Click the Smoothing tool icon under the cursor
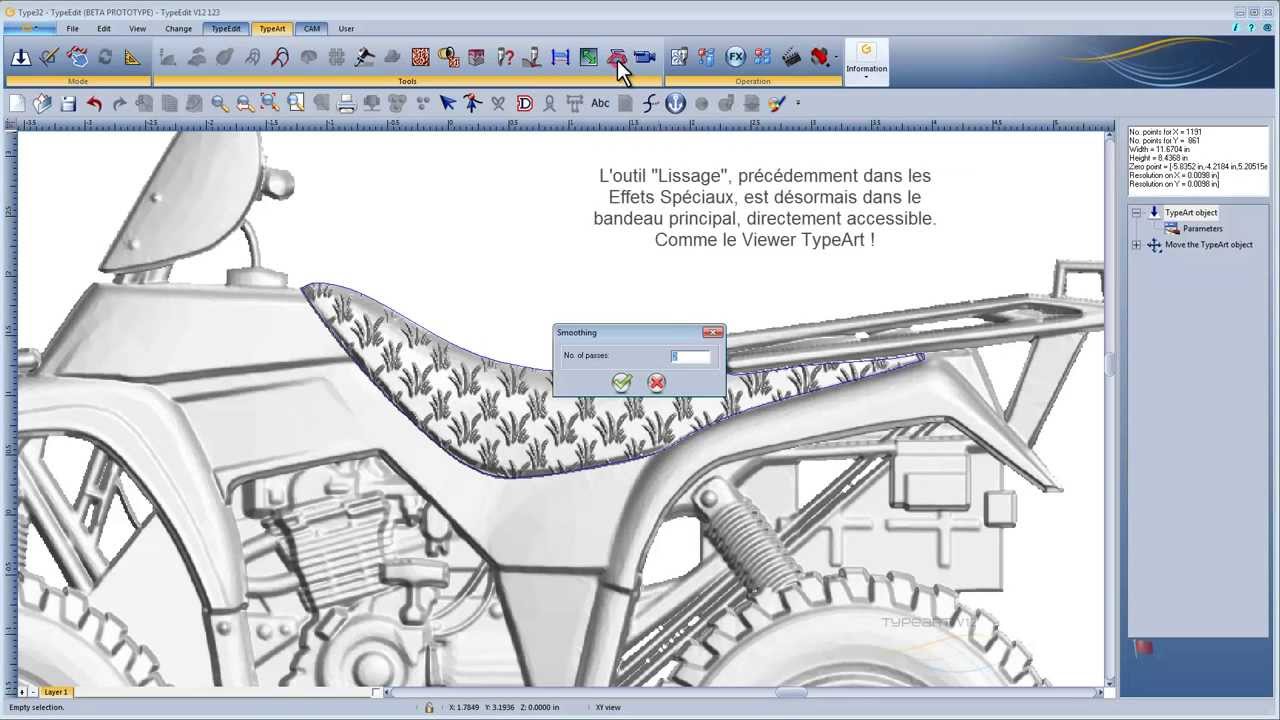Screen dimensions: 1280x720 [x=616, y=57]
